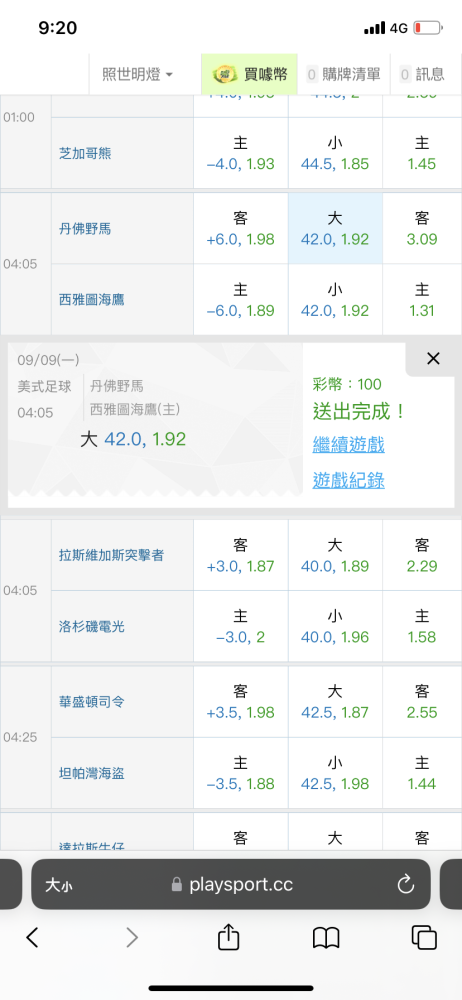462x1000 pixels.
Task: Open the Safari share sheet icon
Action: (228, 936)
